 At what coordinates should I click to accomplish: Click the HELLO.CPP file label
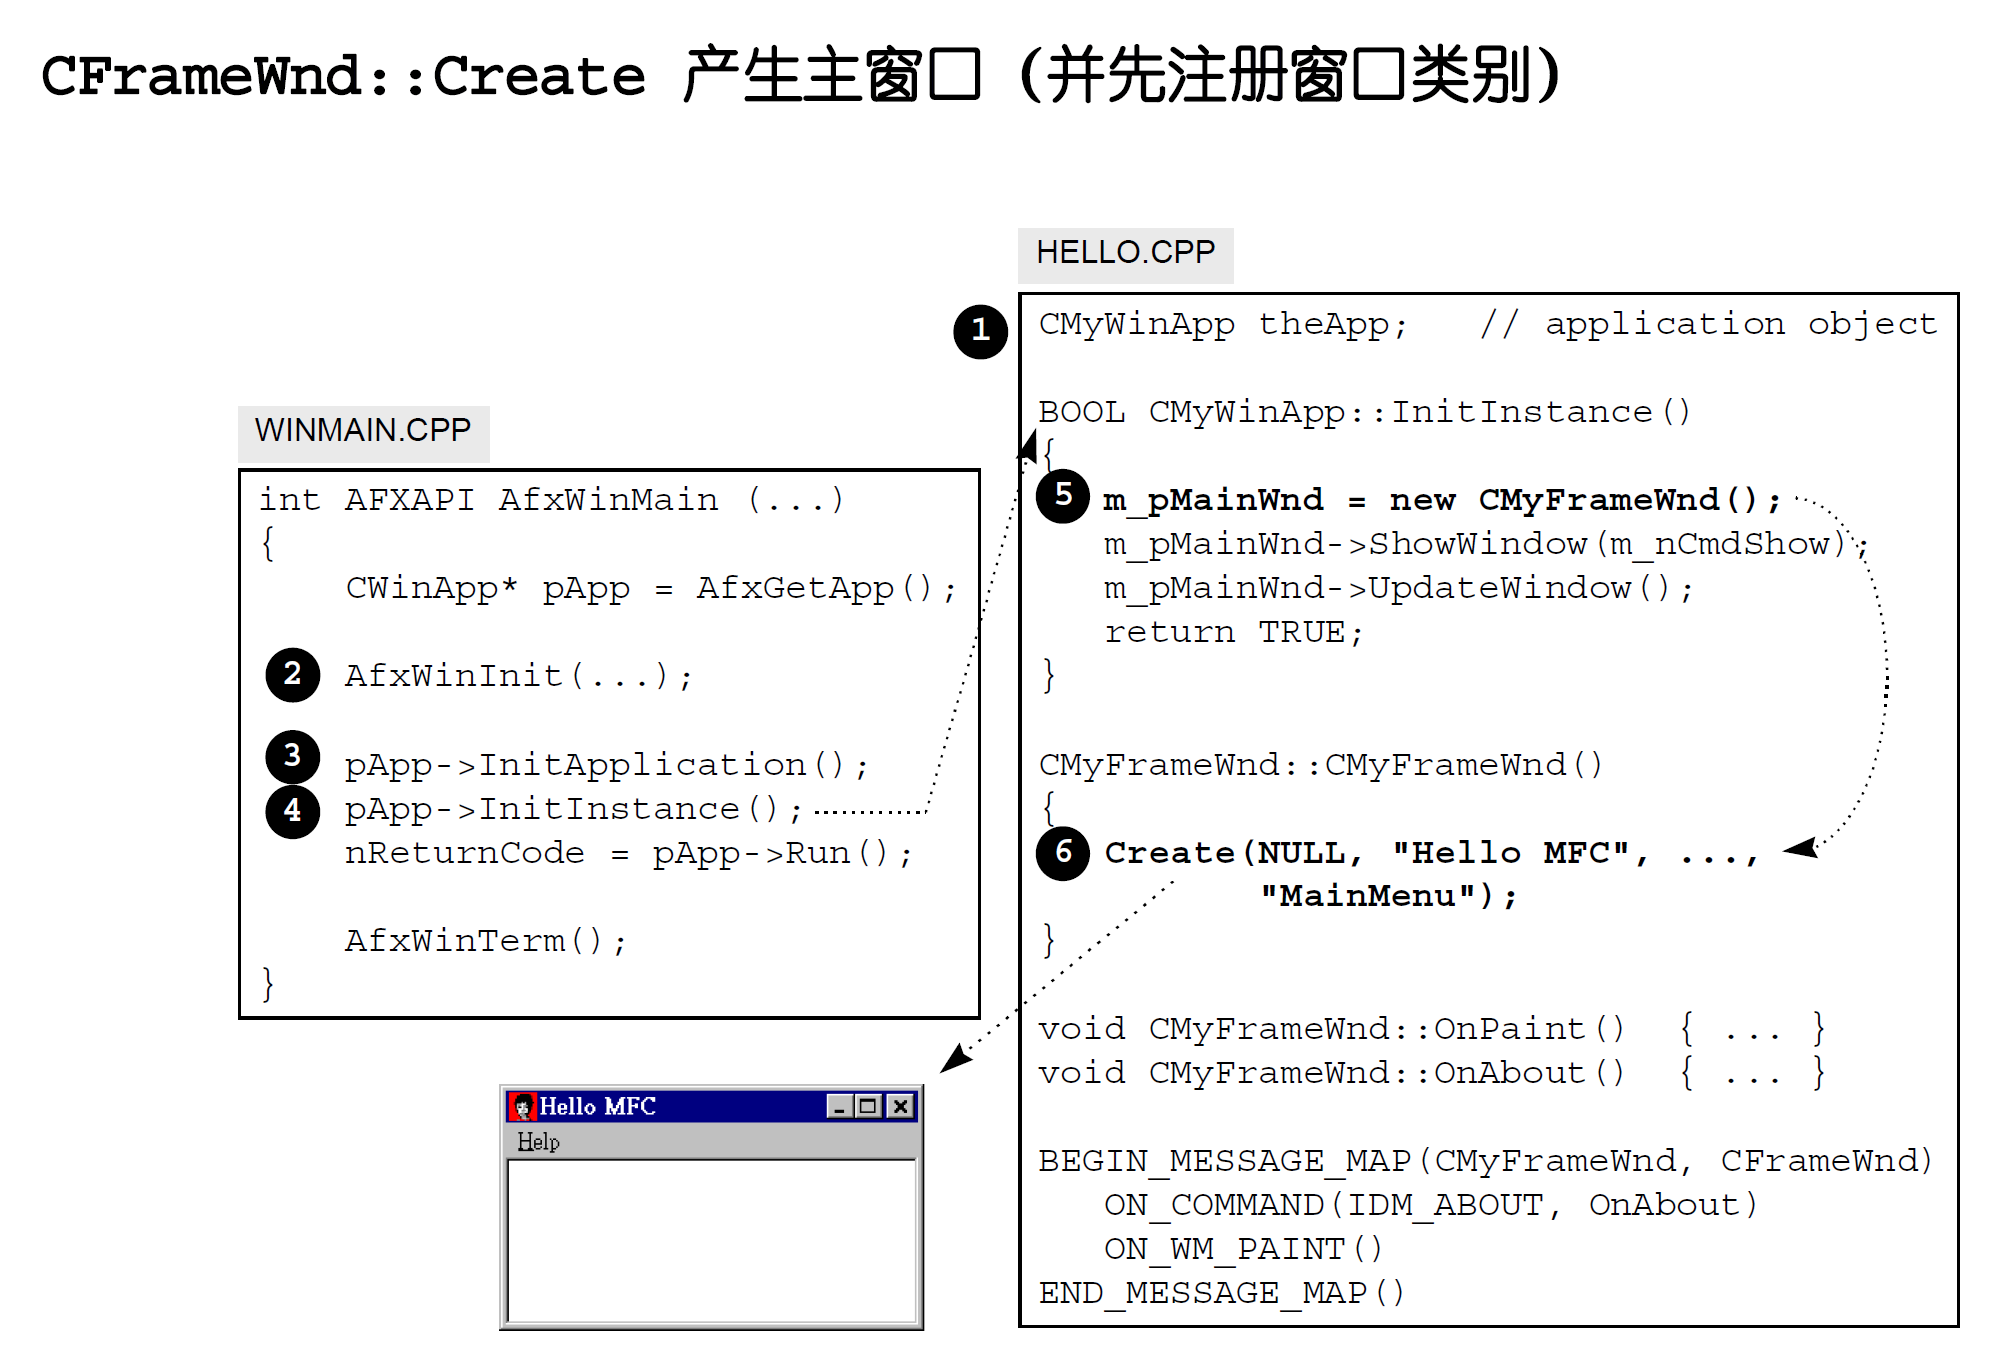click(1125, 253)
